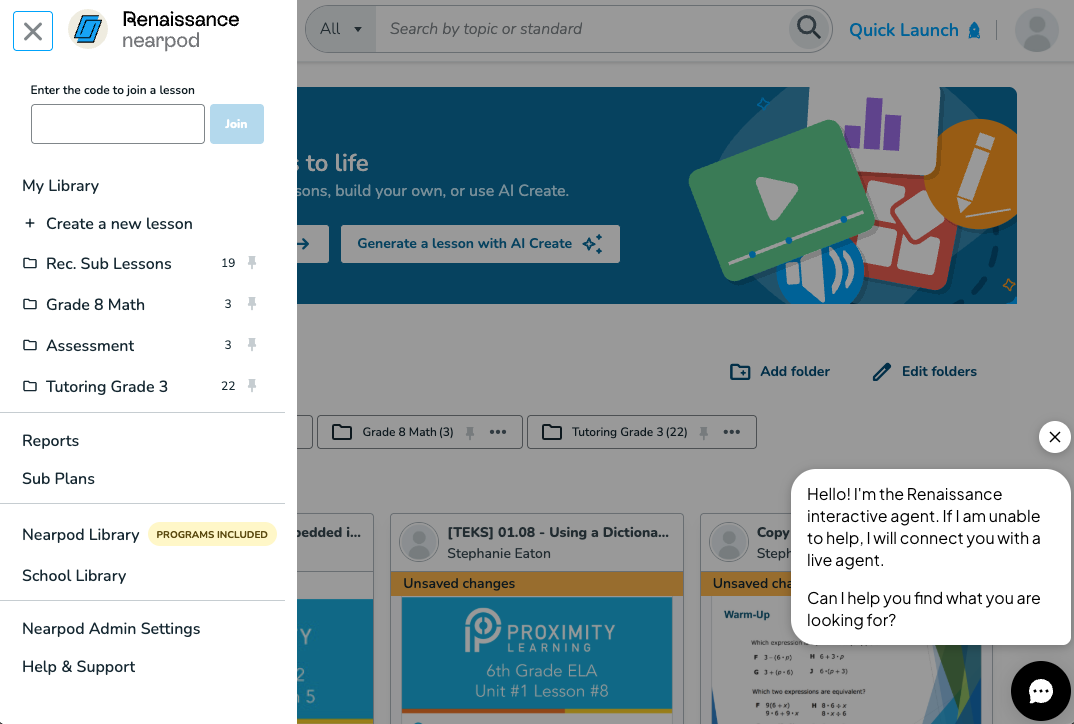Viewport: 1074px width, 724px height.
Task: Click the folder icon beside Rec. Sub Lessons
Action: coord(29,263)
